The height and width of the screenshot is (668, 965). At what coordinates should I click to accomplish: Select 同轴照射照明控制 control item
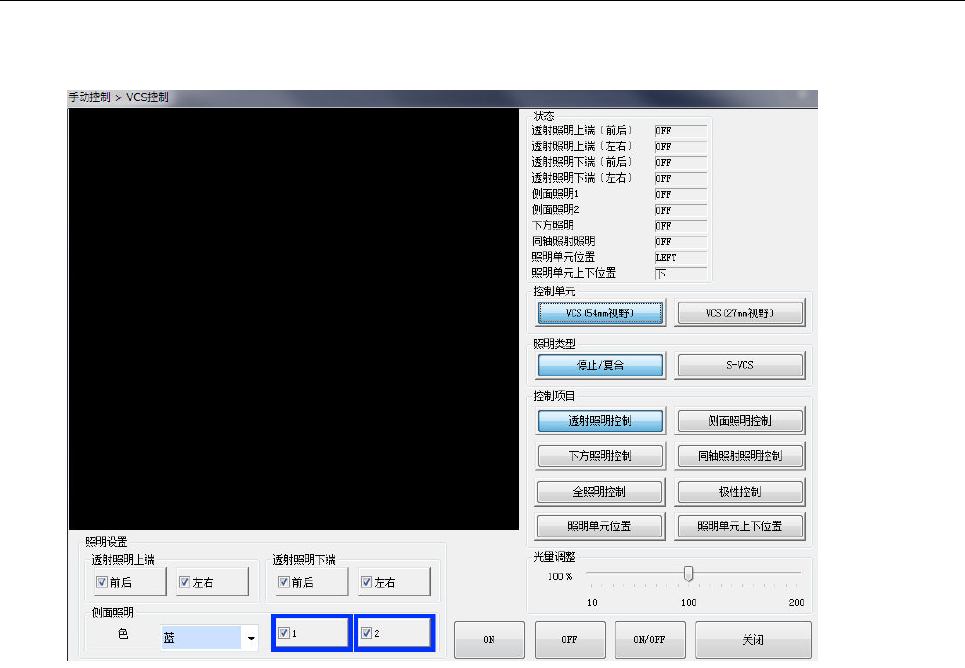click(x=740, y=456)
